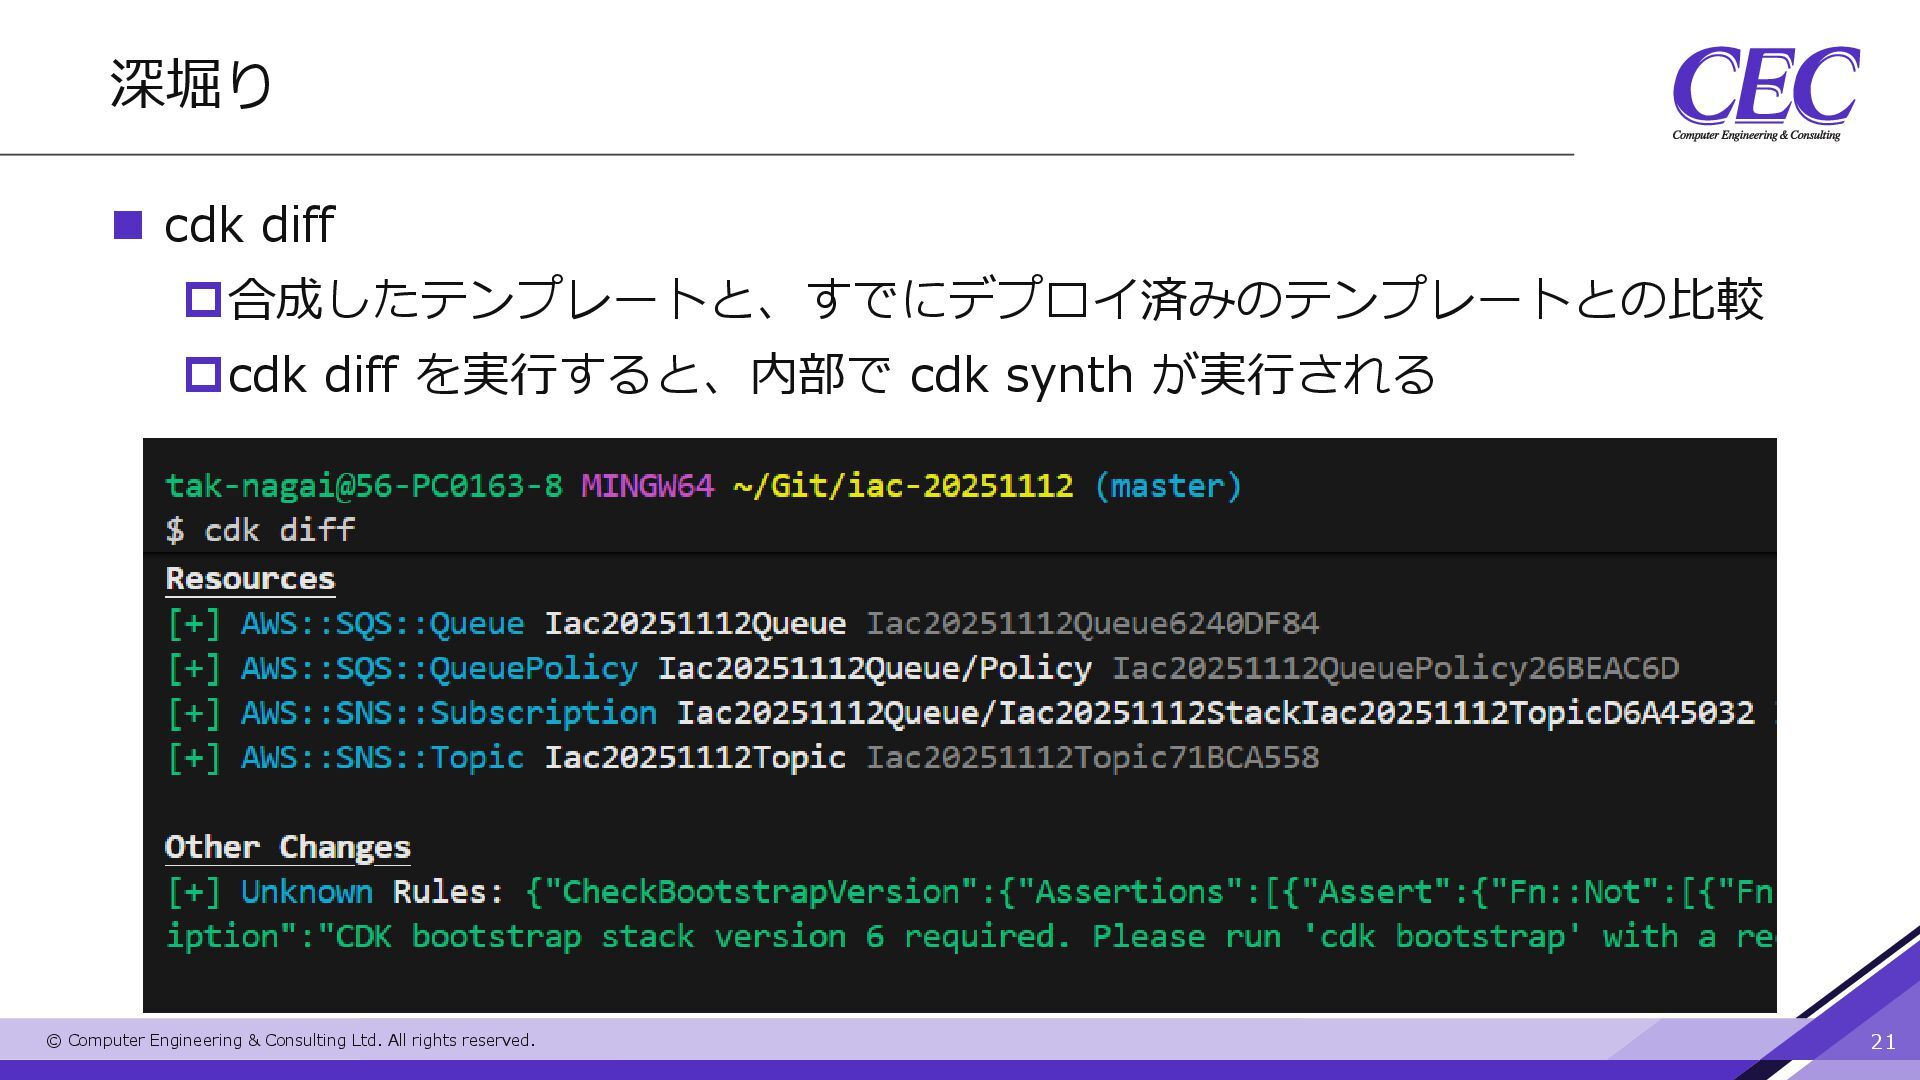Click the hollow bullet before 合成したテンプレート
Screen dimensions: 1920x1080
[203, 300]
